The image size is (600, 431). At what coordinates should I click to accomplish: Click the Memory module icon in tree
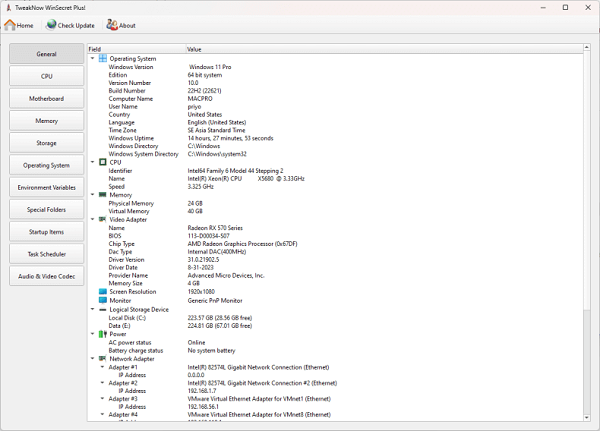tap(103, 194)
